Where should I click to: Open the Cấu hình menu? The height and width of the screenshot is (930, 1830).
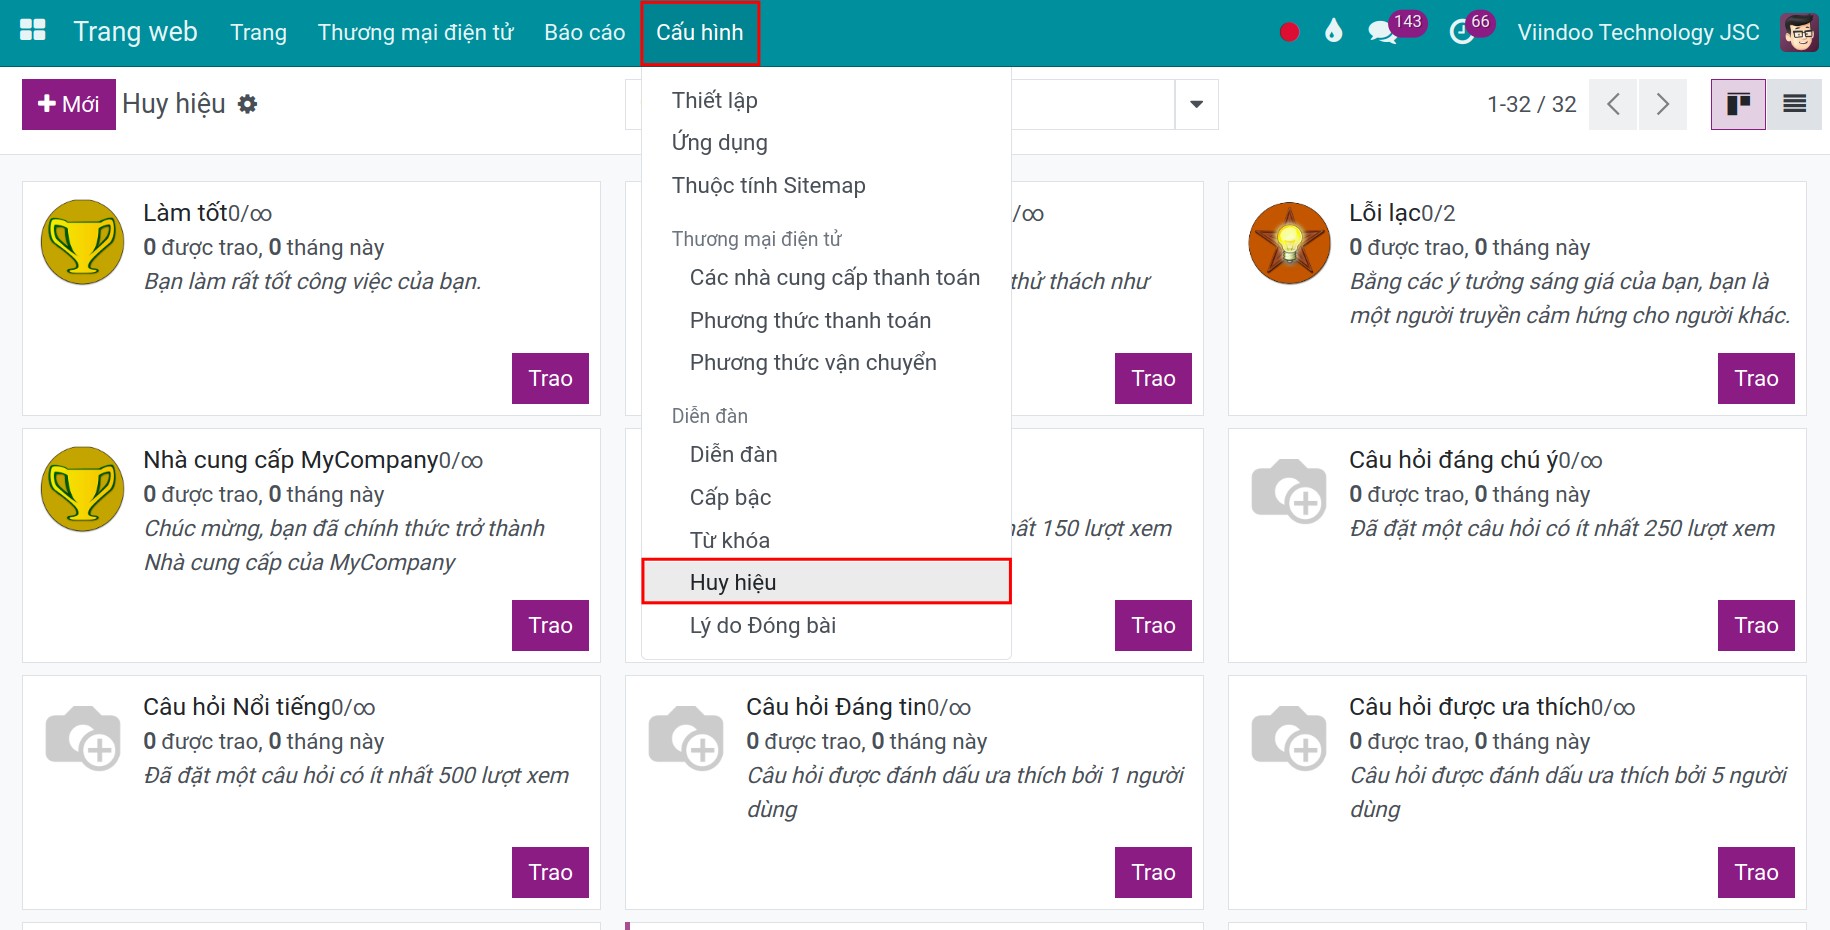700,33
